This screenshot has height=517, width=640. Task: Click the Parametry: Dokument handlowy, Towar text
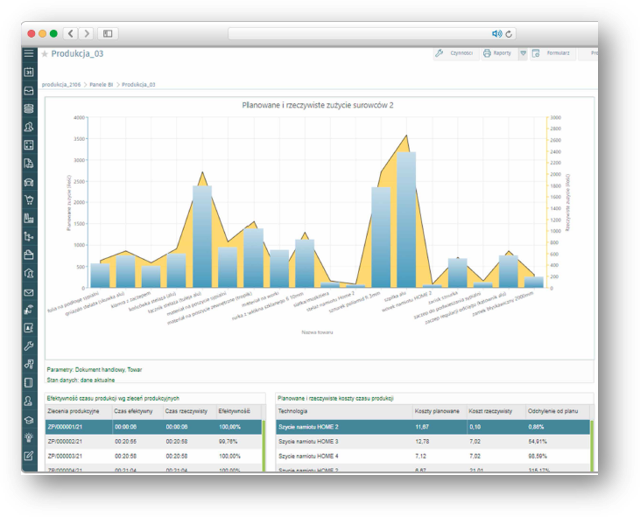coord(94,370)
